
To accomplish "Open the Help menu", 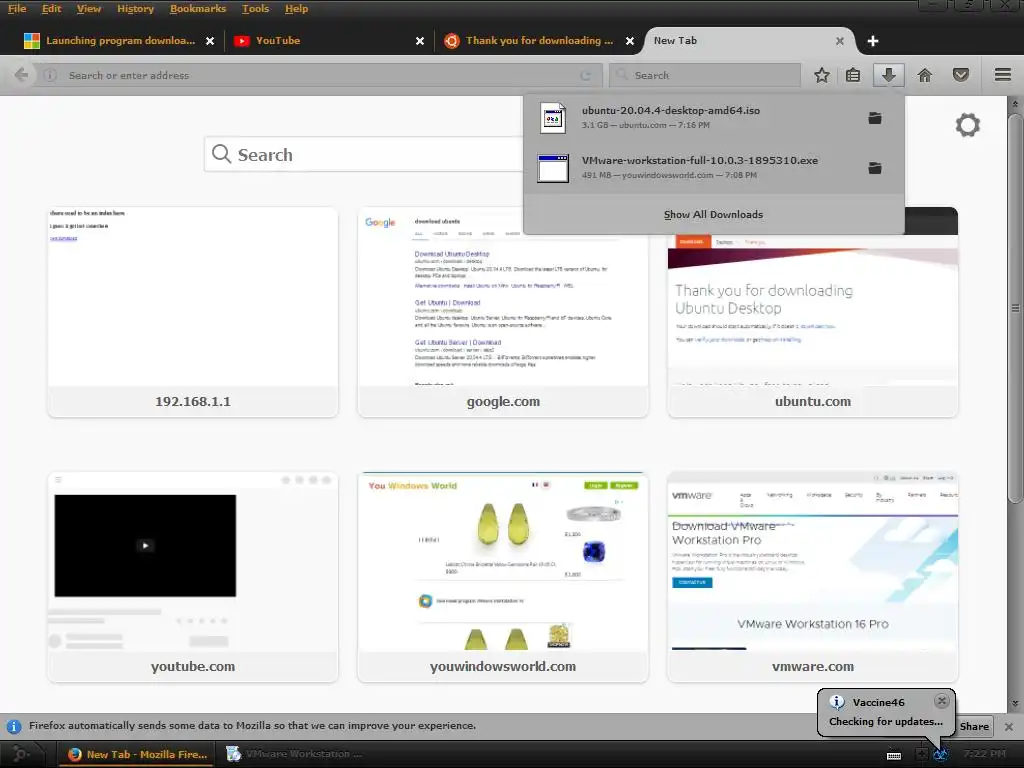I will [296, 8].
